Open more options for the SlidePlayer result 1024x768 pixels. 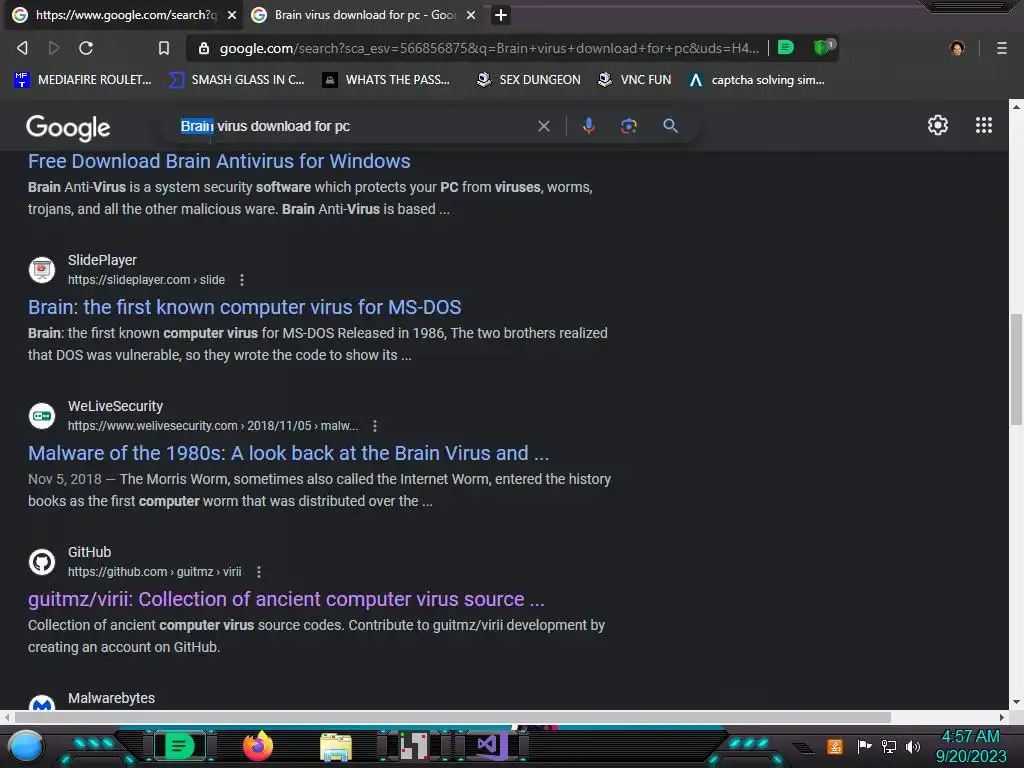pos(242,280)
